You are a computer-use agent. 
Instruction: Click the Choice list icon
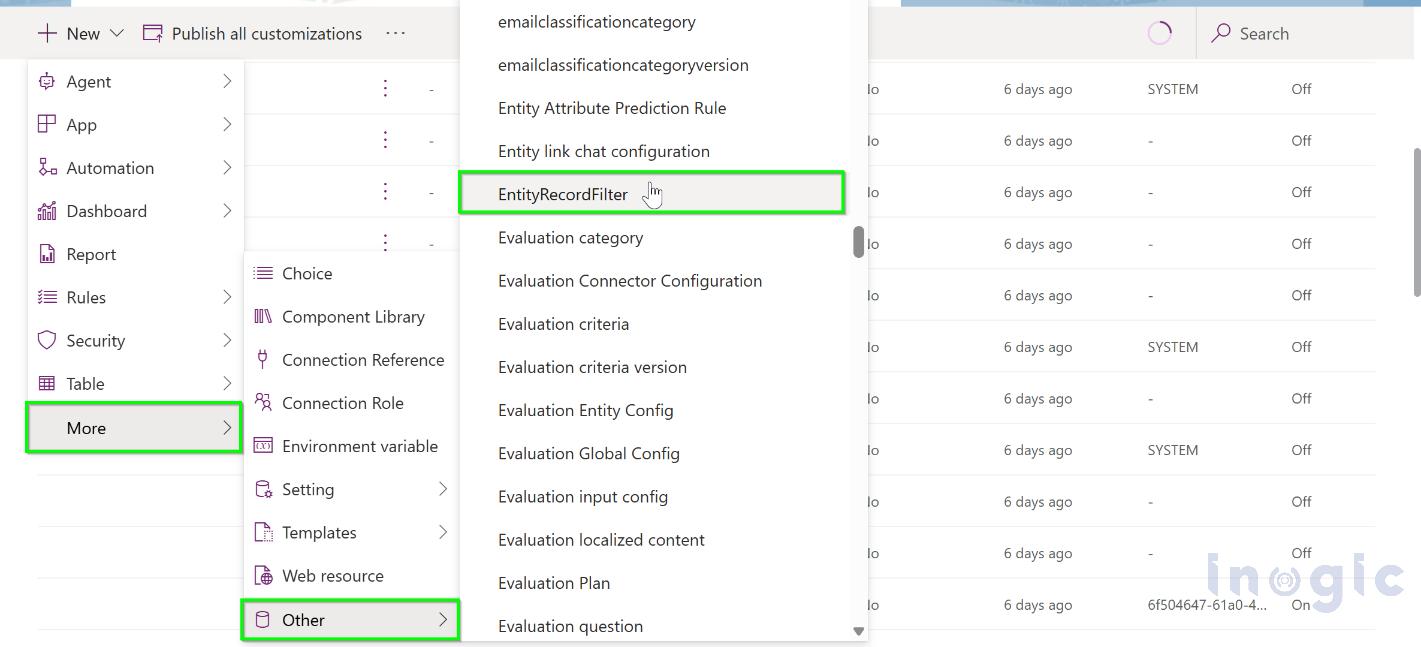coord(263,273)
